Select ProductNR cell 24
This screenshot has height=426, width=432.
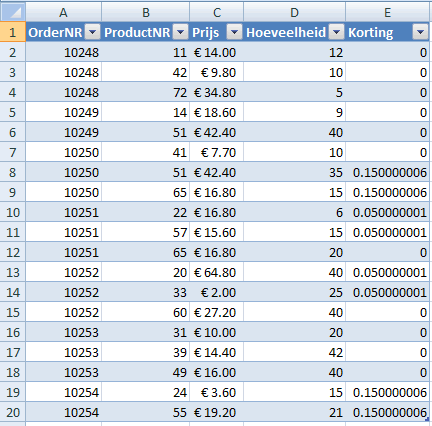(x=146, y=392)
